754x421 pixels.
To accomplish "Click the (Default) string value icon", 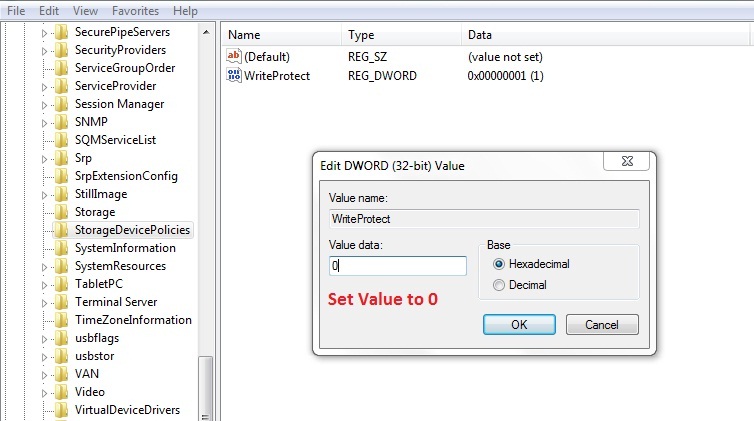I will tap(234, 56).
